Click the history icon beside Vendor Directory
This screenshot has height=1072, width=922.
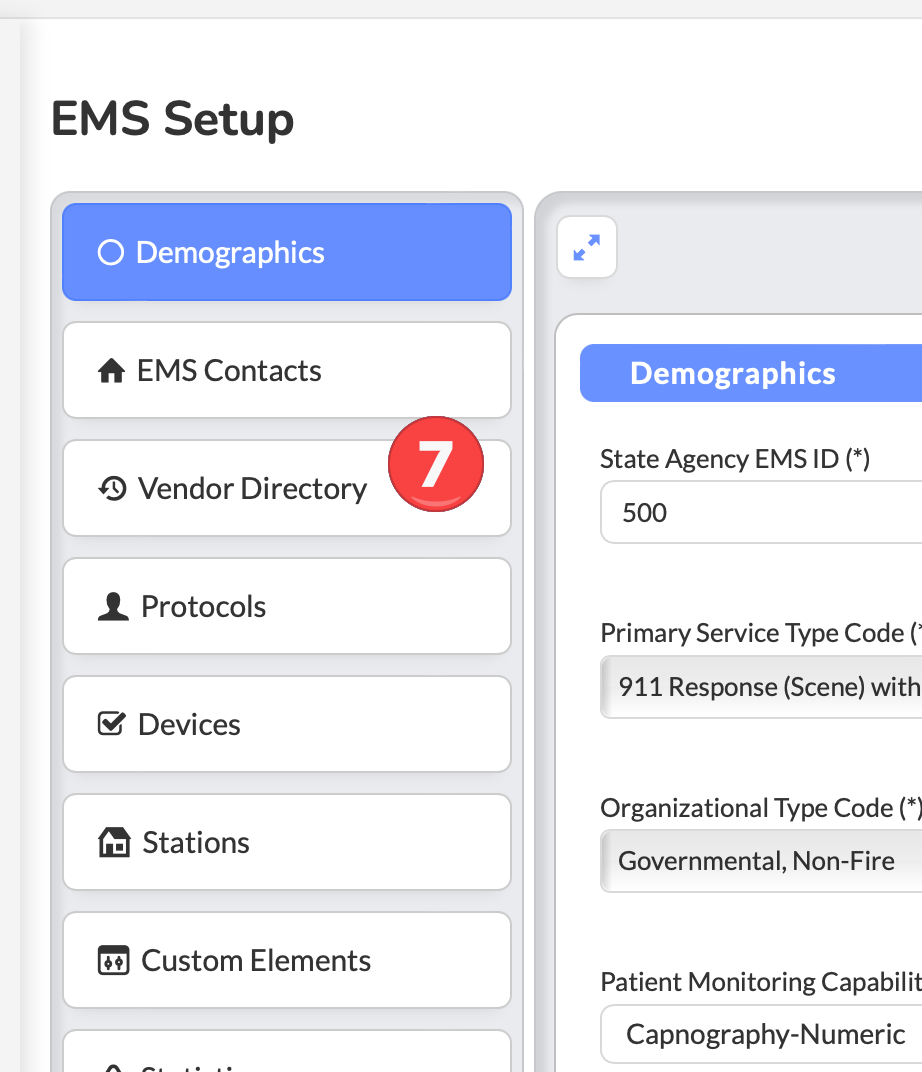pyautogui.click(x=112, y=488)
